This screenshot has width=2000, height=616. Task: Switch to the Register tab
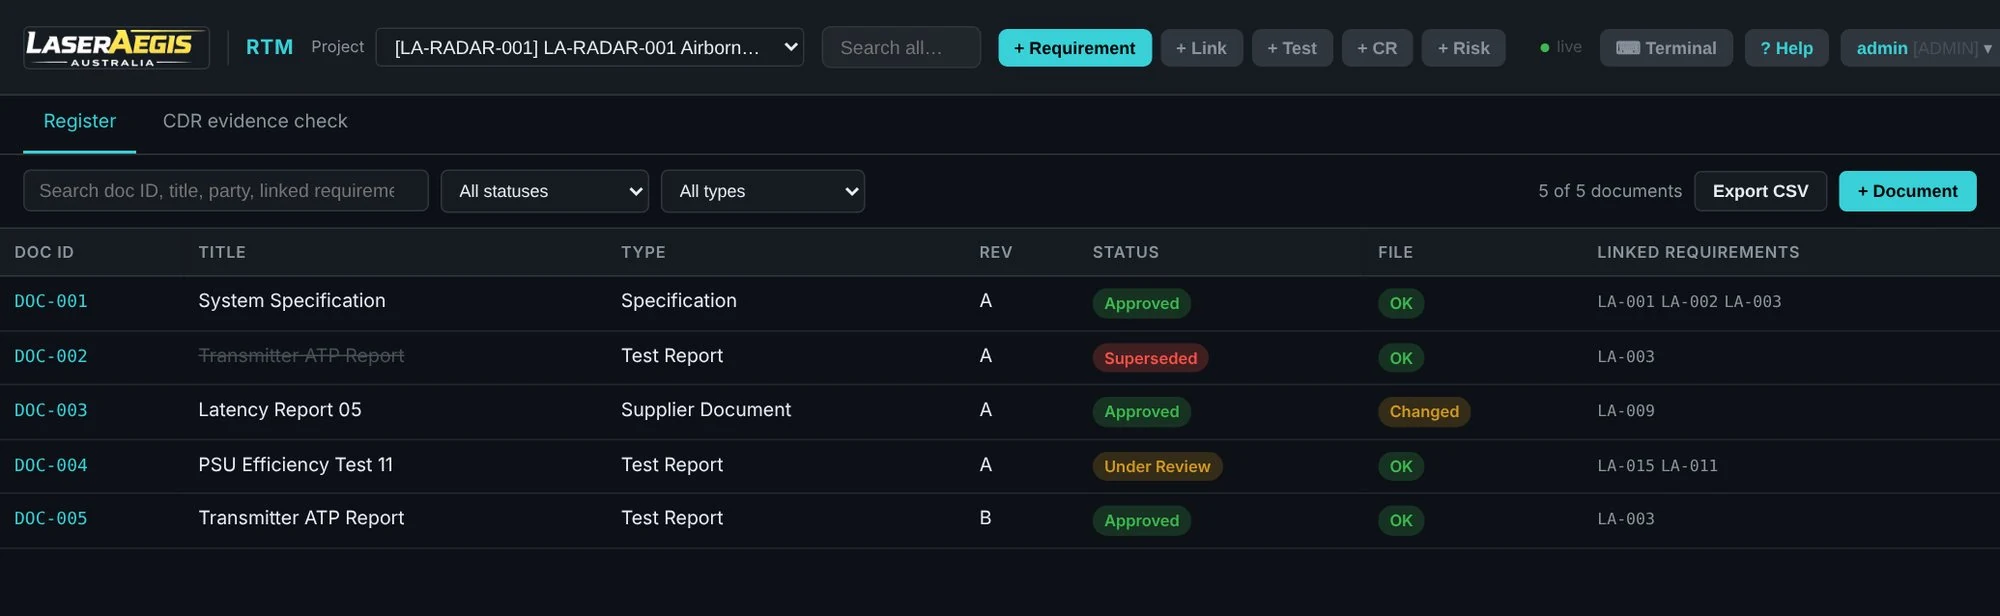[79, 121]
